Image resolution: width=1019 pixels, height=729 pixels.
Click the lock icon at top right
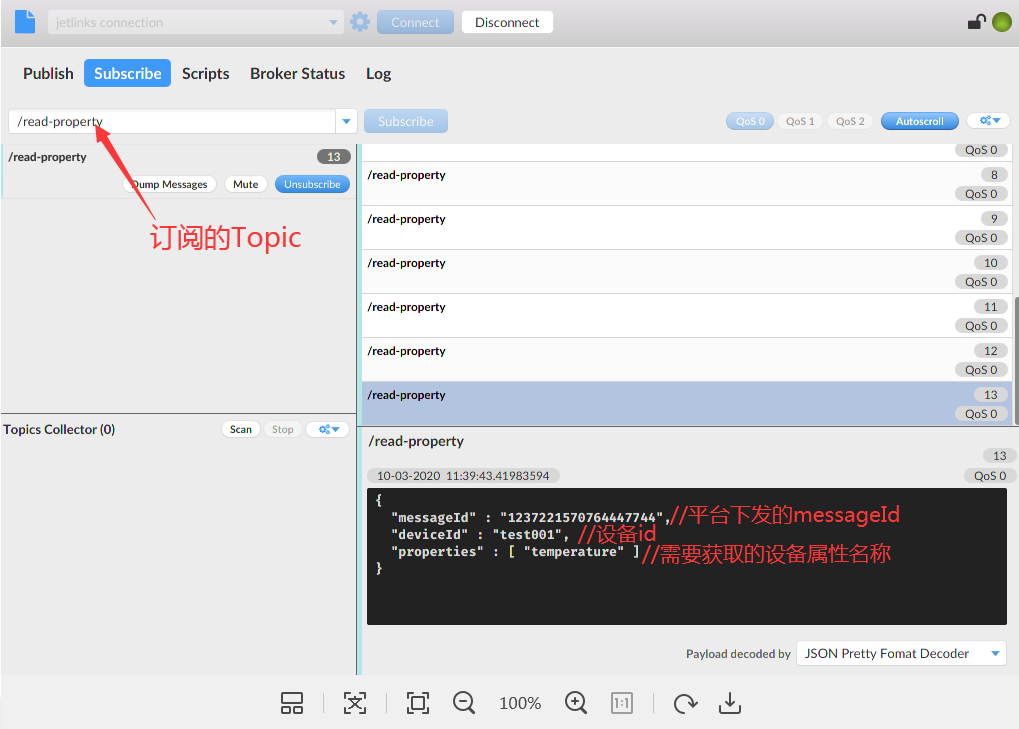976,22
